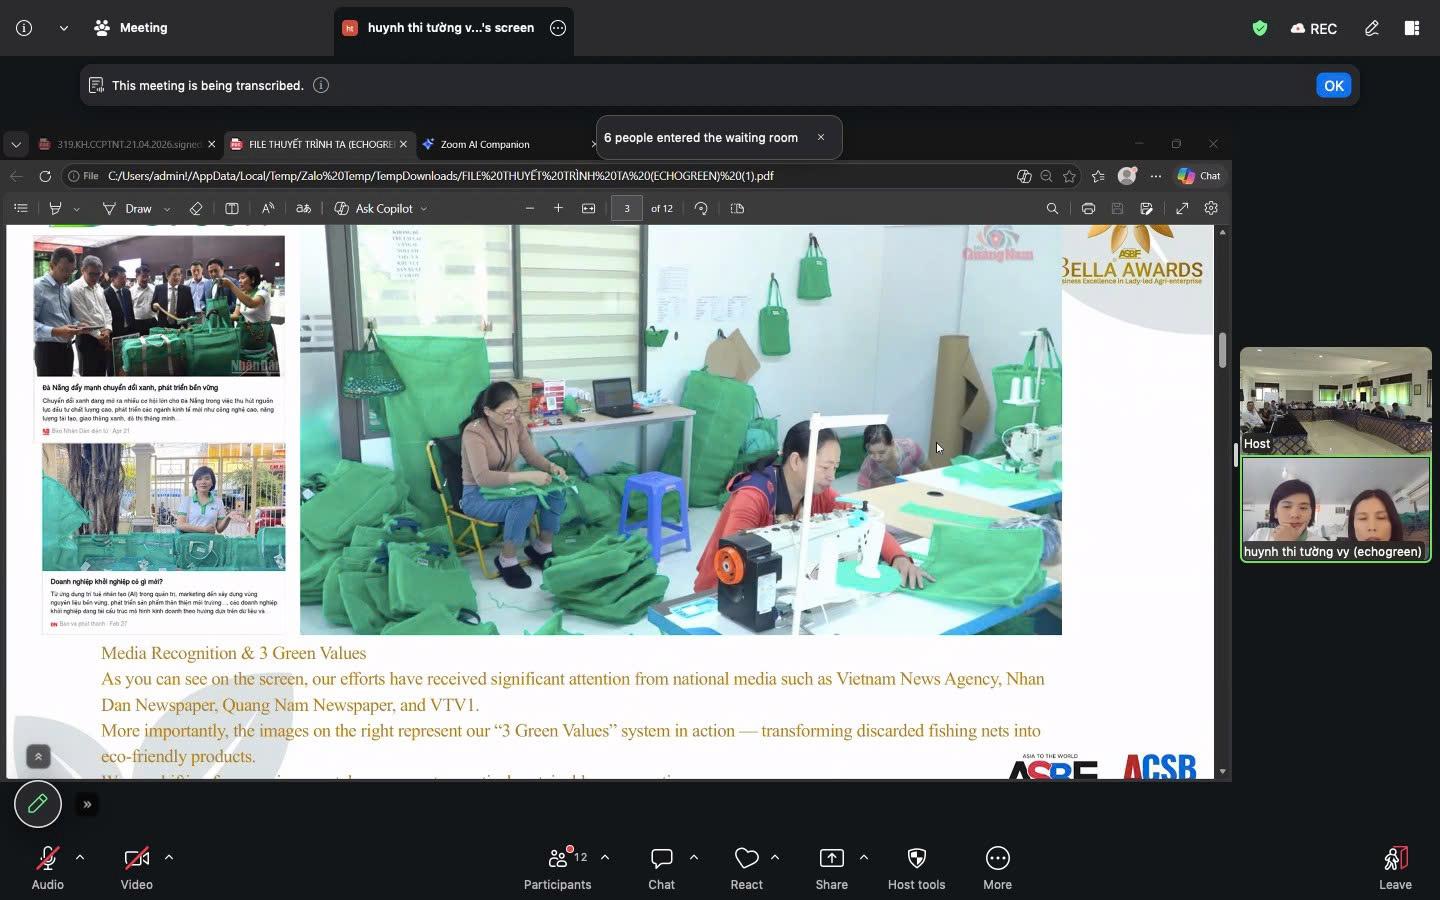
Task: Open the More options menu
Action: point(997,867)
